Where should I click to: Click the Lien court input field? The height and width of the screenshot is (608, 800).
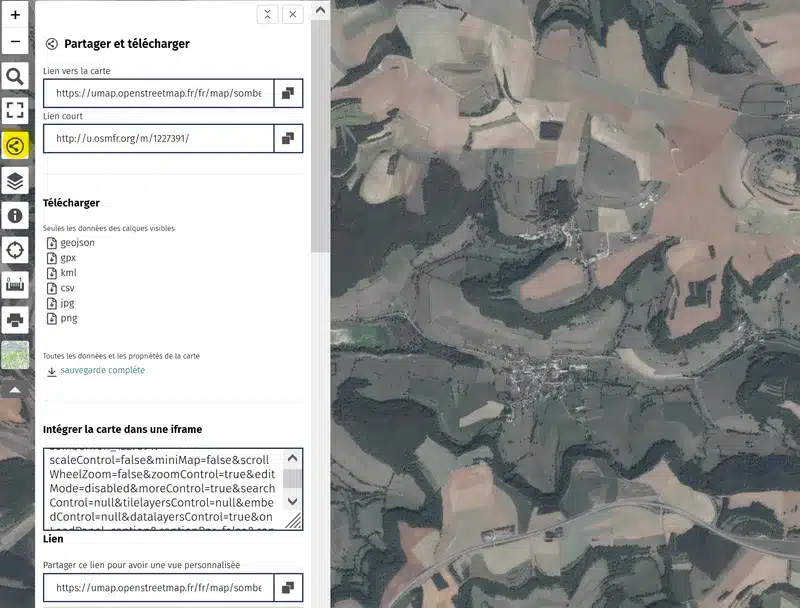pos(159,138)
